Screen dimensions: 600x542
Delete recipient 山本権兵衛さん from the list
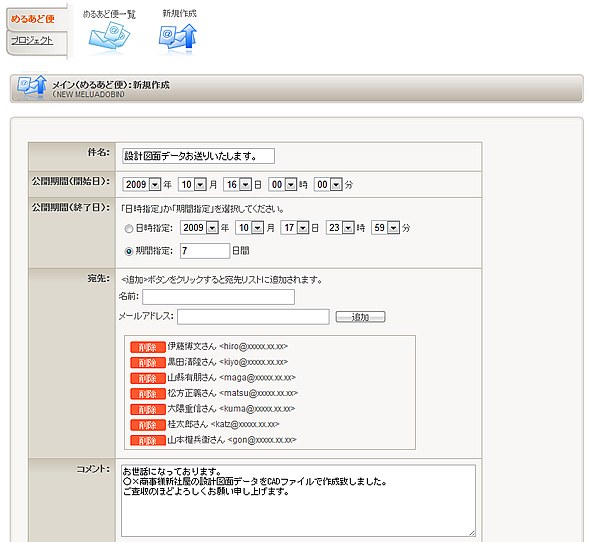(x=147, y=440)
